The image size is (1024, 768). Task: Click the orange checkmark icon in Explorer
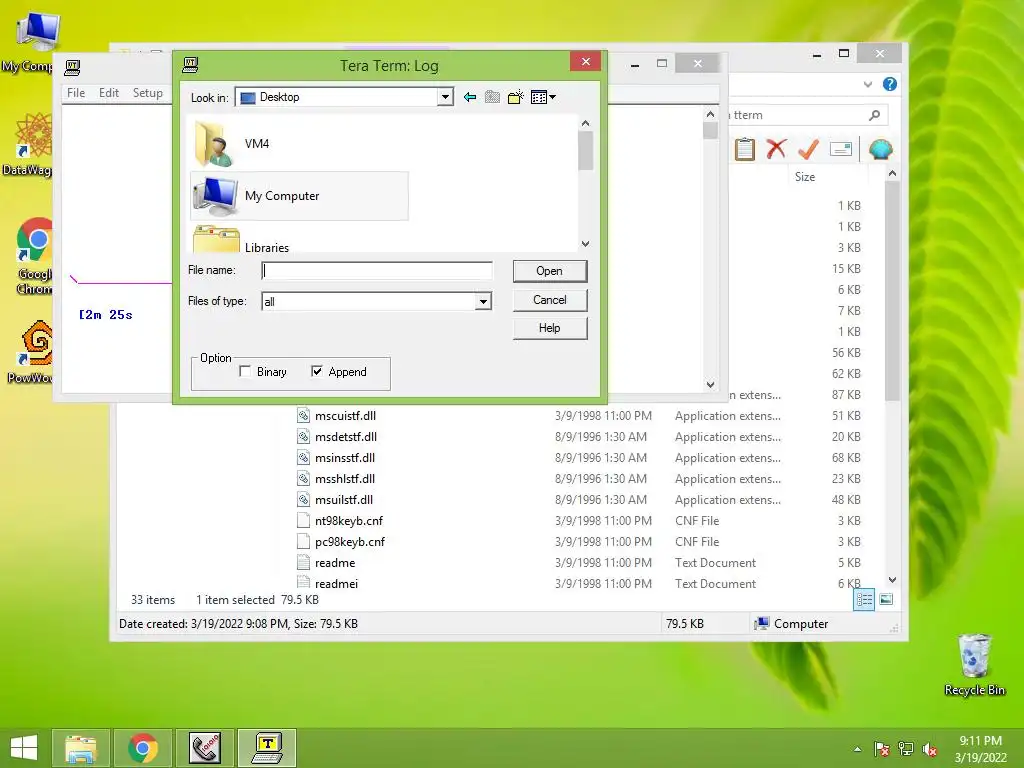pyautogui.click(x=808, y=150)
